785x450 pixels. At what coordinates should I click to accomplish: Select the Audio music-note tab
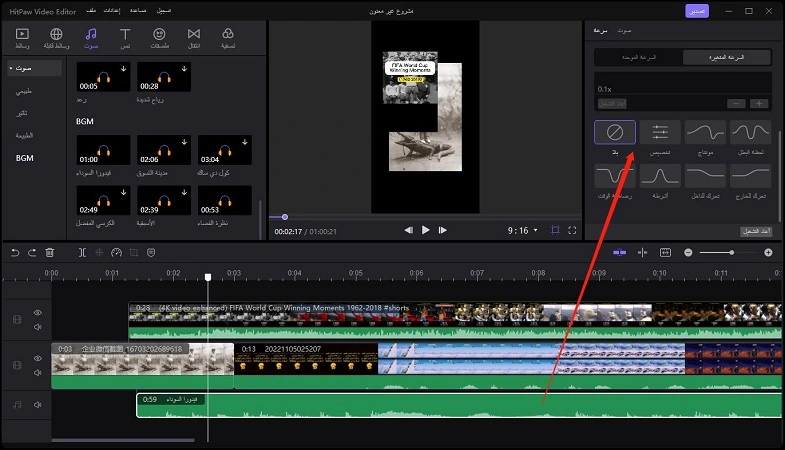91,34
